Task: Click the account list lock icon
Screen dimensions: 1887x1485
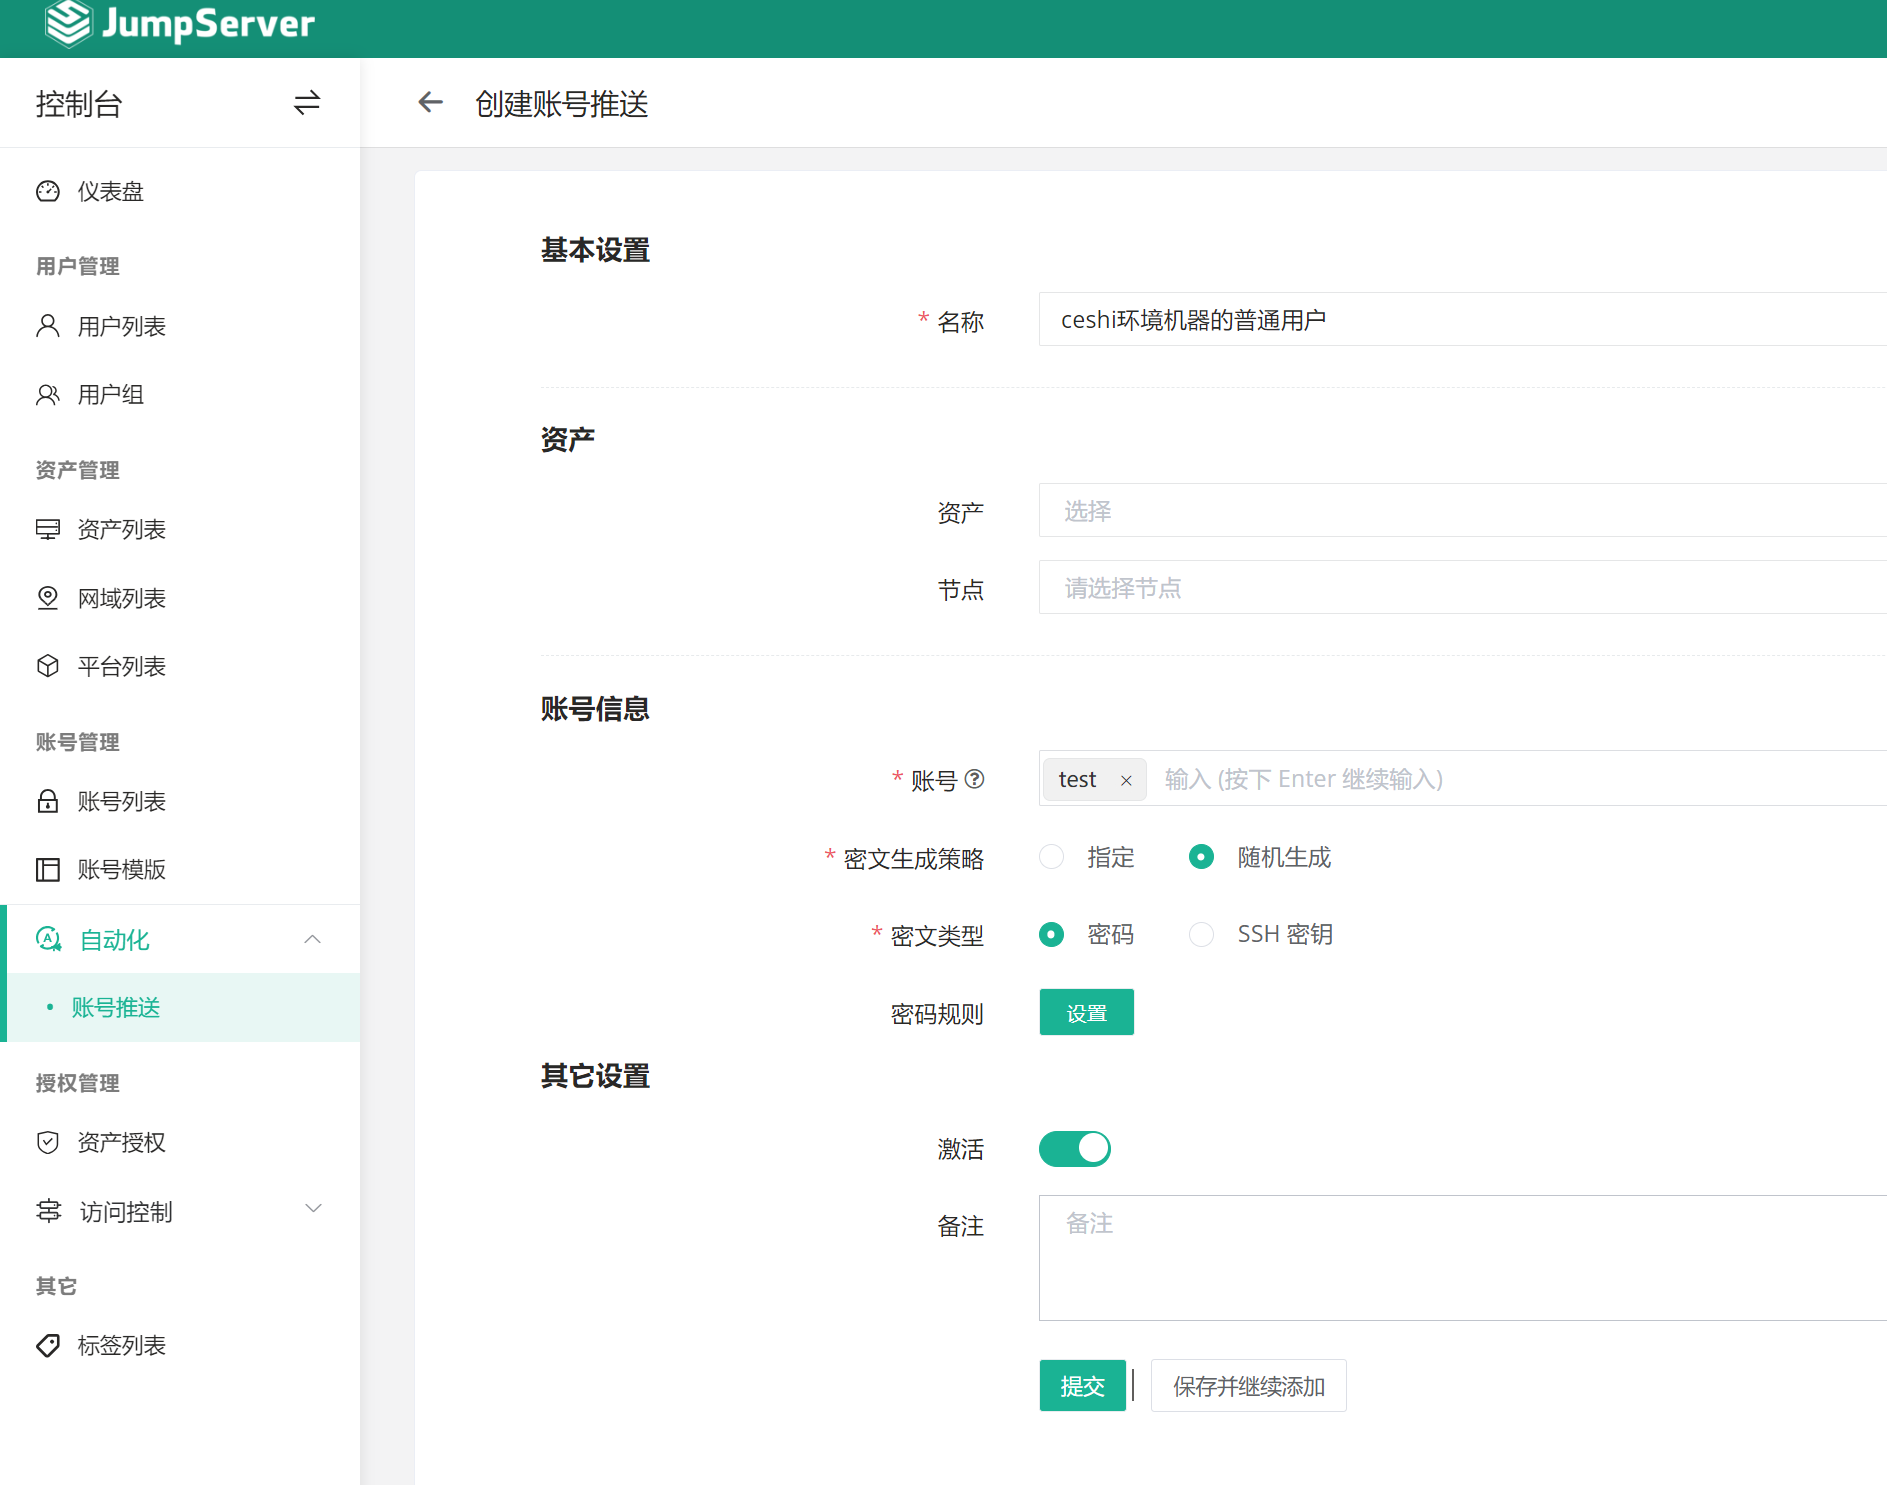Action: 48,801
